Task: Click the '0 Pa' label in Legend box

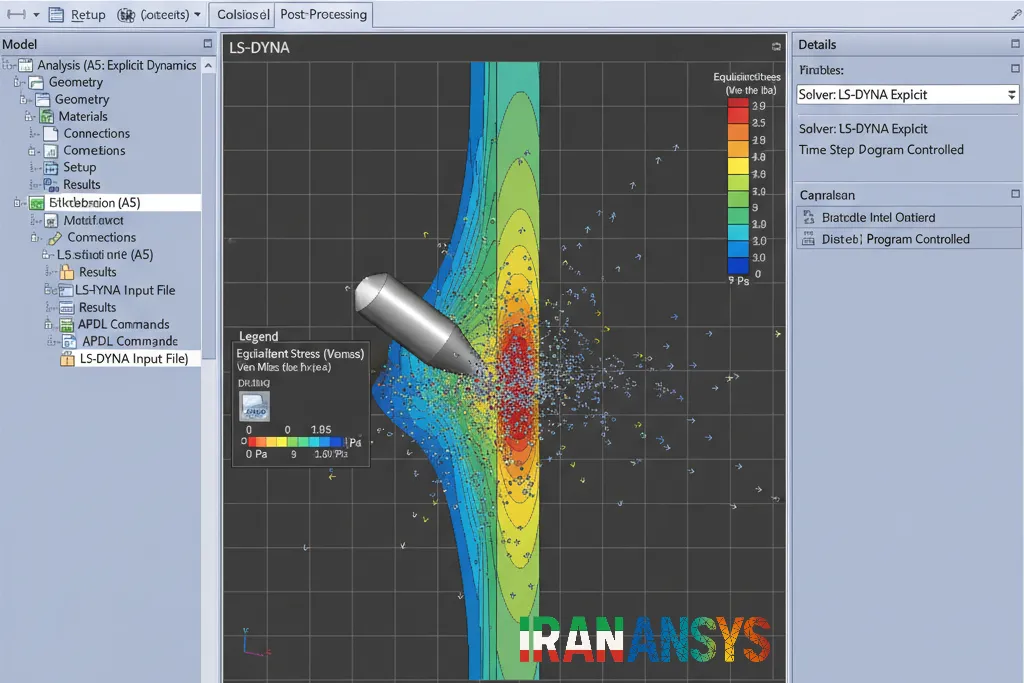Action: point(256,454)
